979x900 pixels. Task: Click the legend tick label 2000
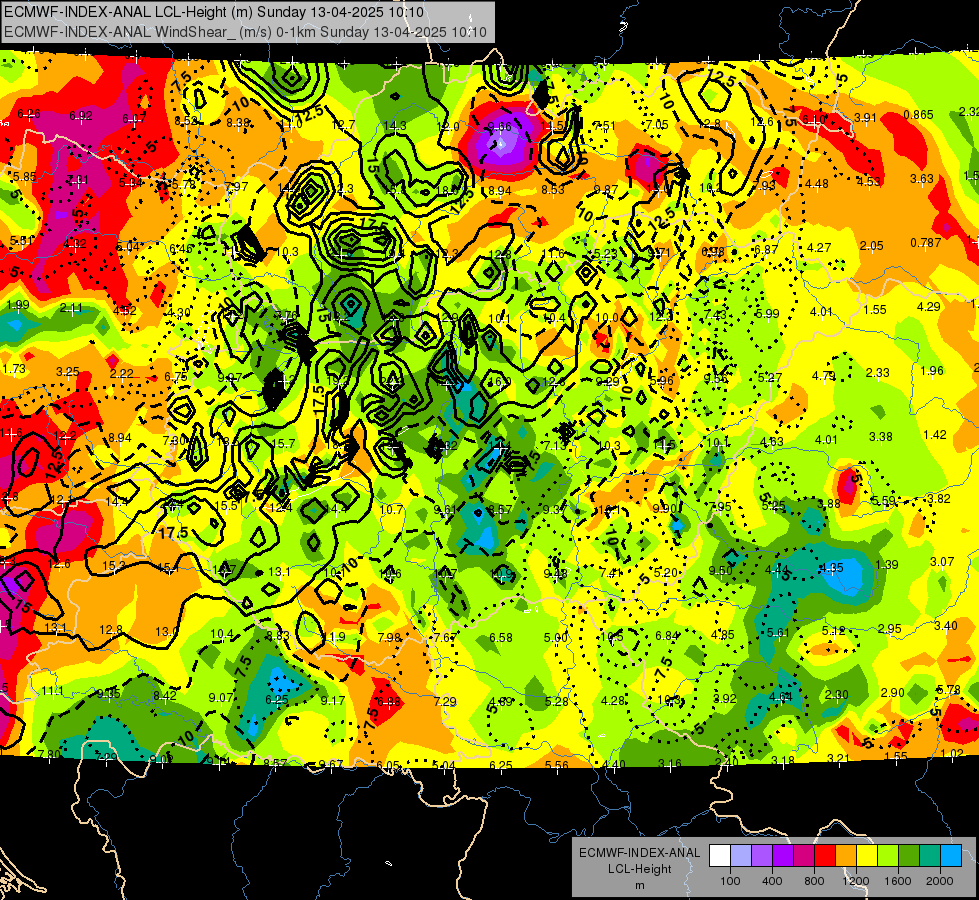[939, 881]
